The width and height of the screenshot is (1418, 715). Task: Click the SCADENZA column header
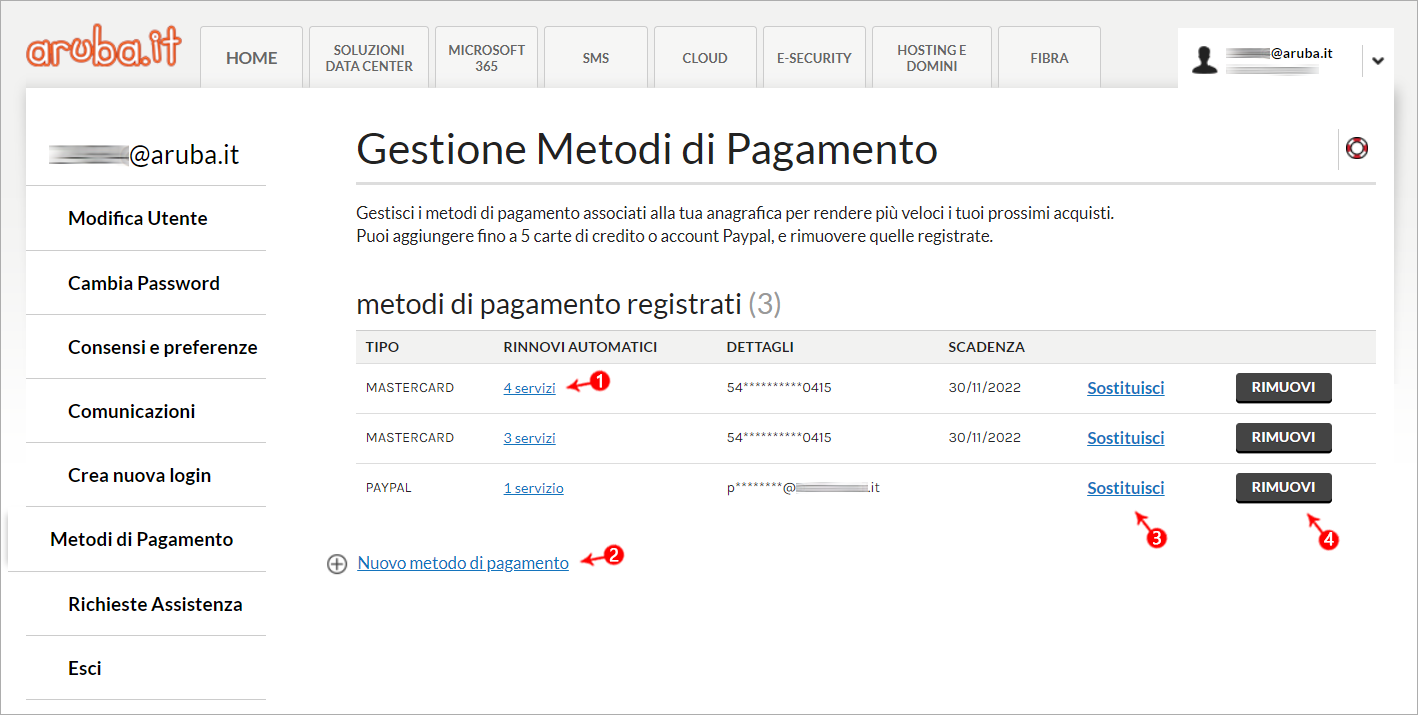point(986,347)
